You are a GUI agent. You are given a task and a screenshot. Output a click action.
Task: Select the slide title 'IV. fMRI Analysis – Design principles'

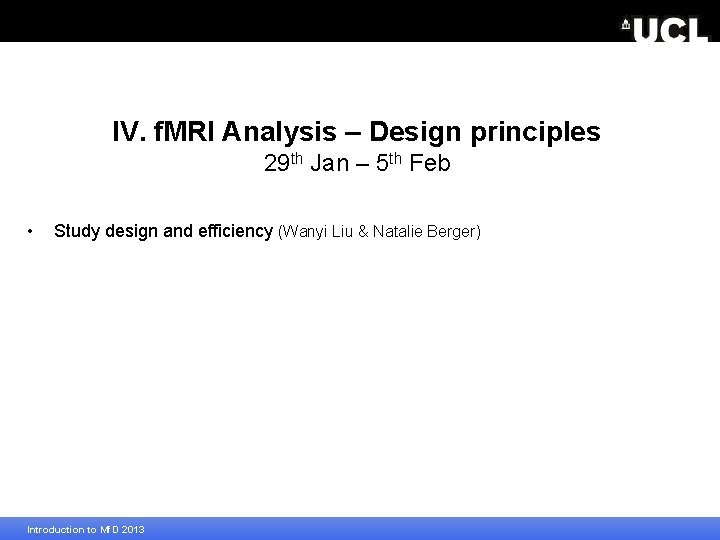[356, 132]
